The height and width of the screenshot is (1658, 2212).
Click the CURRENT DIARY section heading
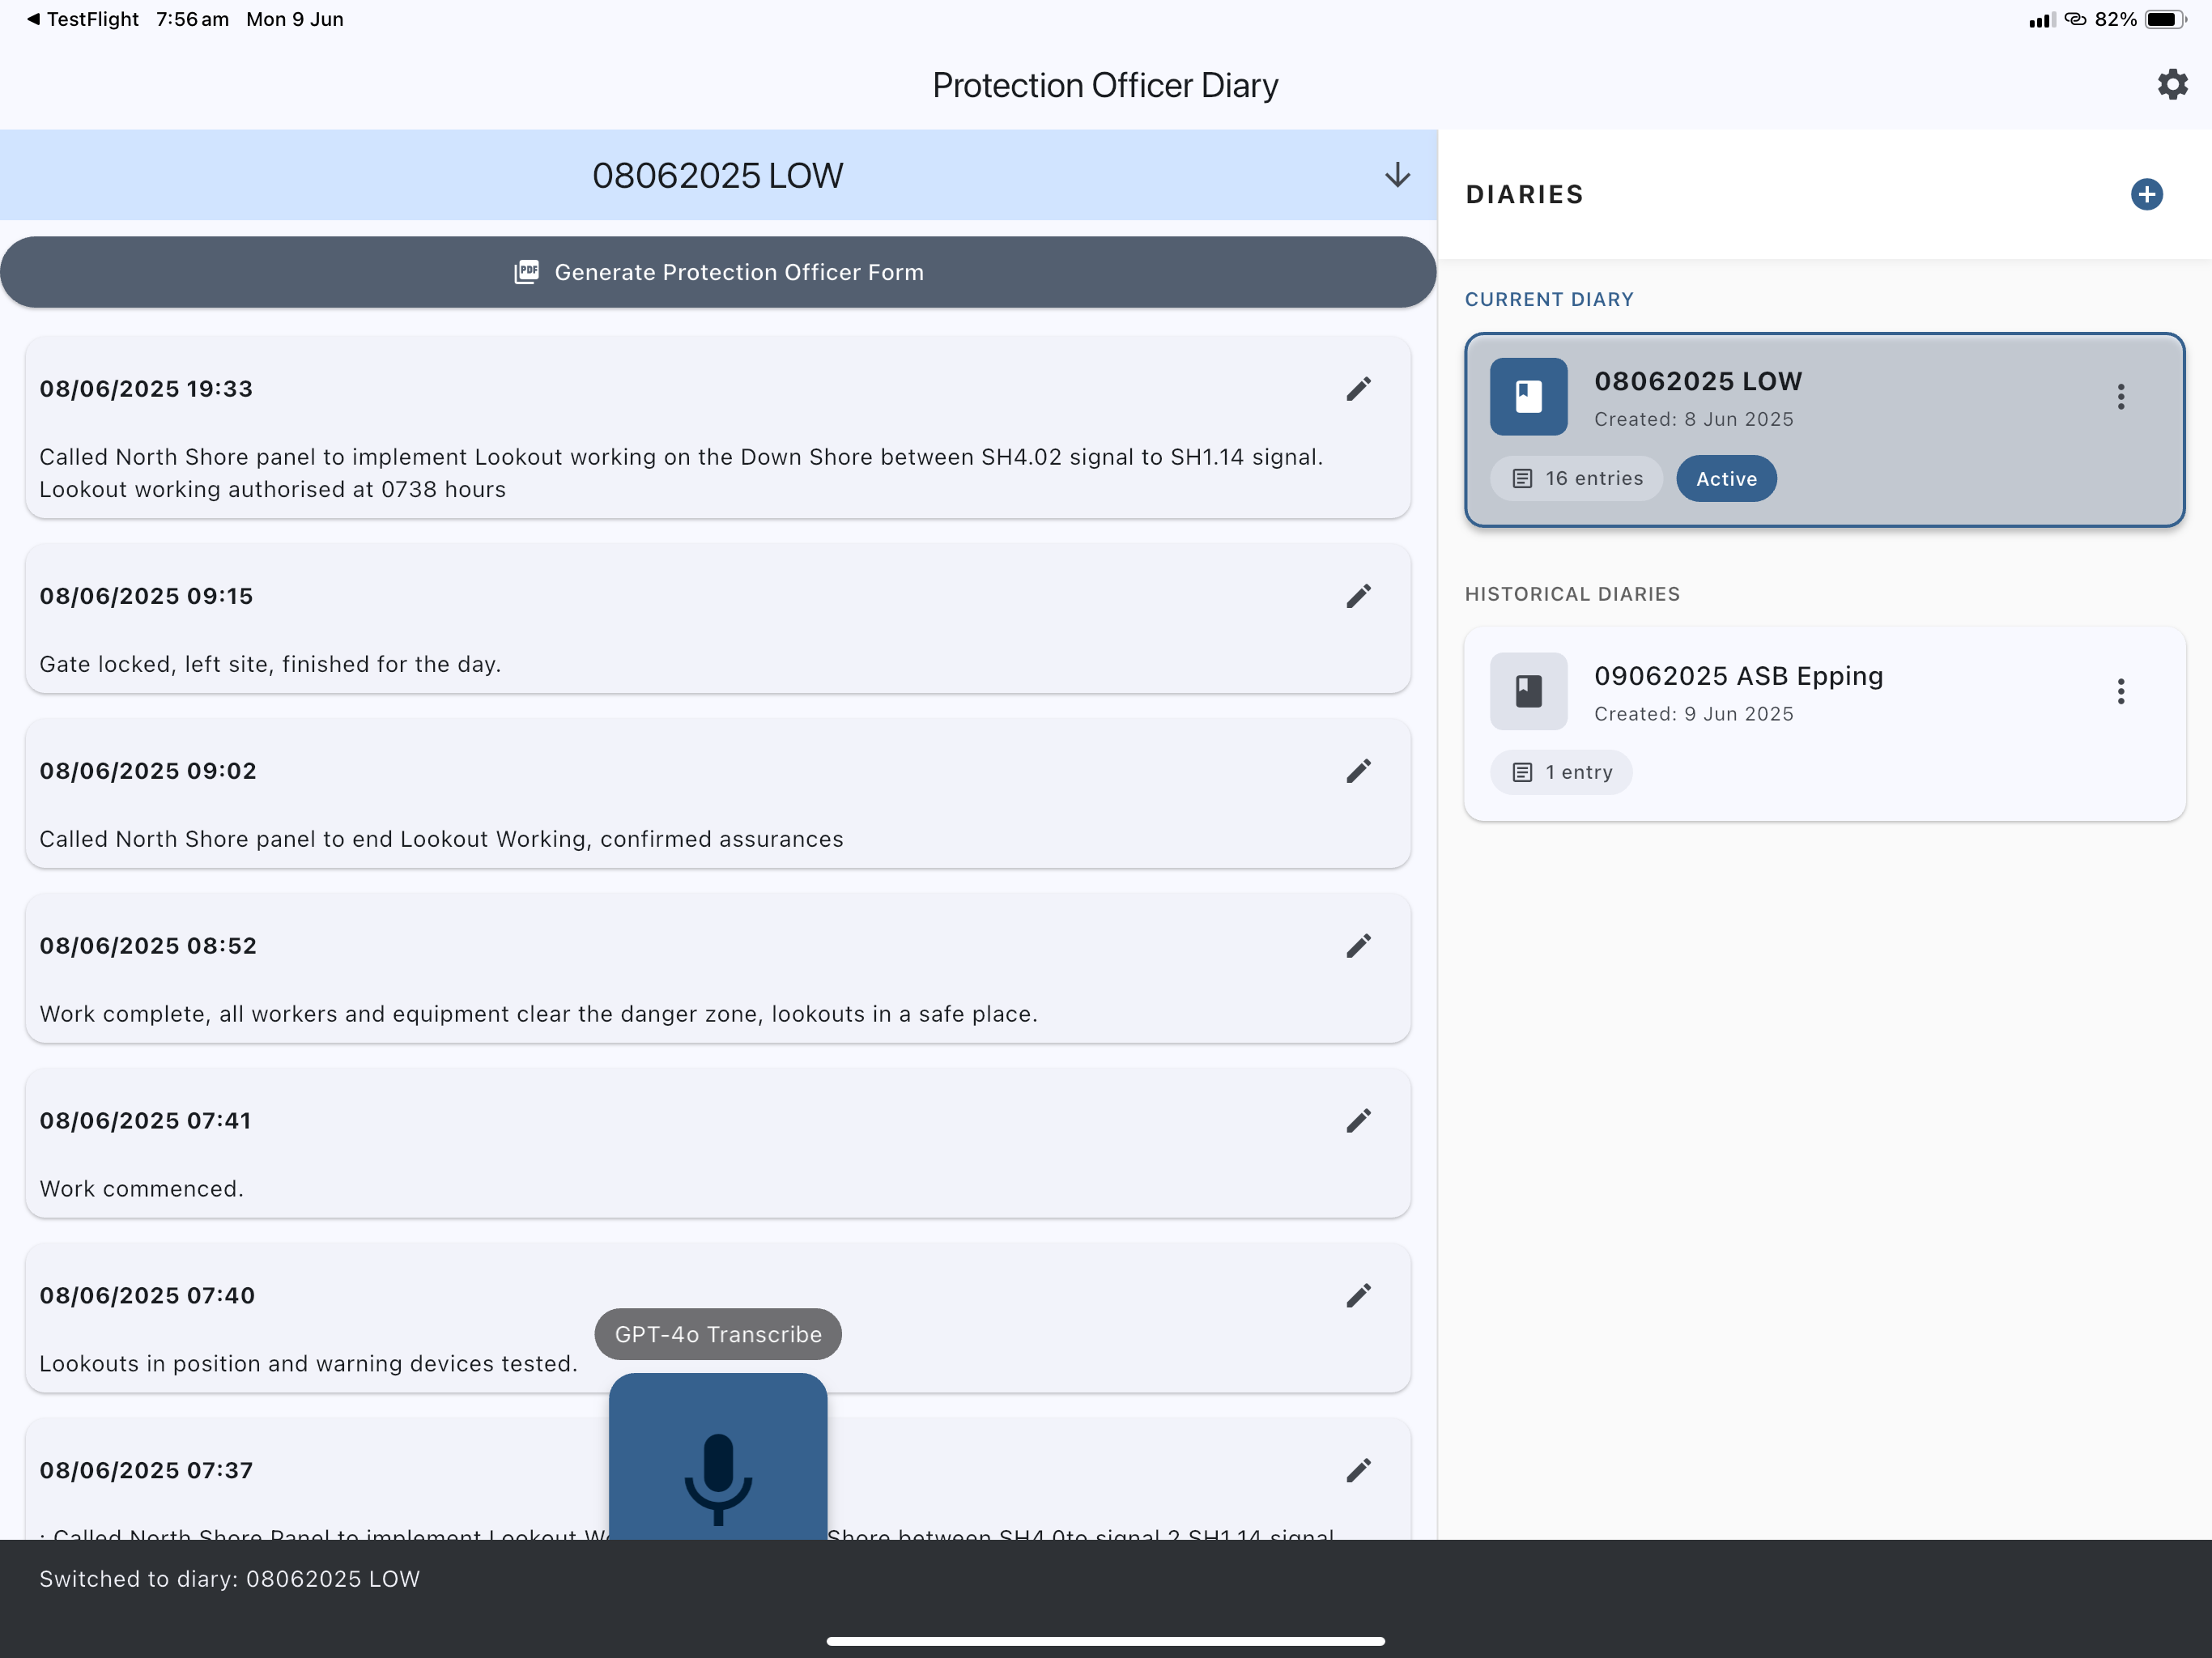coord(1549,299)
